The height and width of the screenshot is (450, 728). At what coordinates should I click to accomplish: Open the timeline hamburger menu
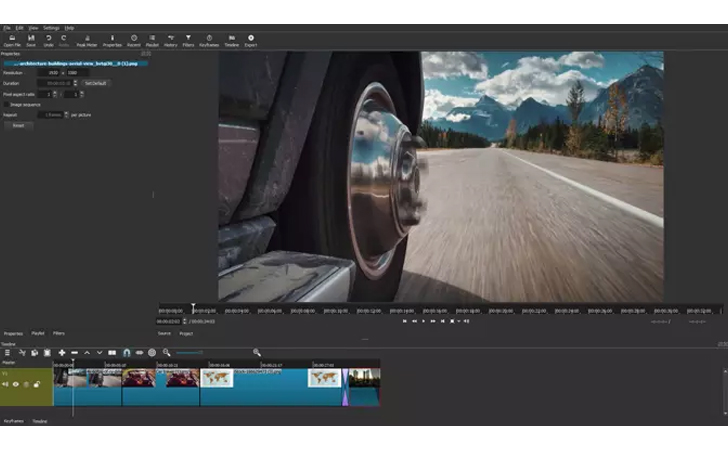[7, 353]
